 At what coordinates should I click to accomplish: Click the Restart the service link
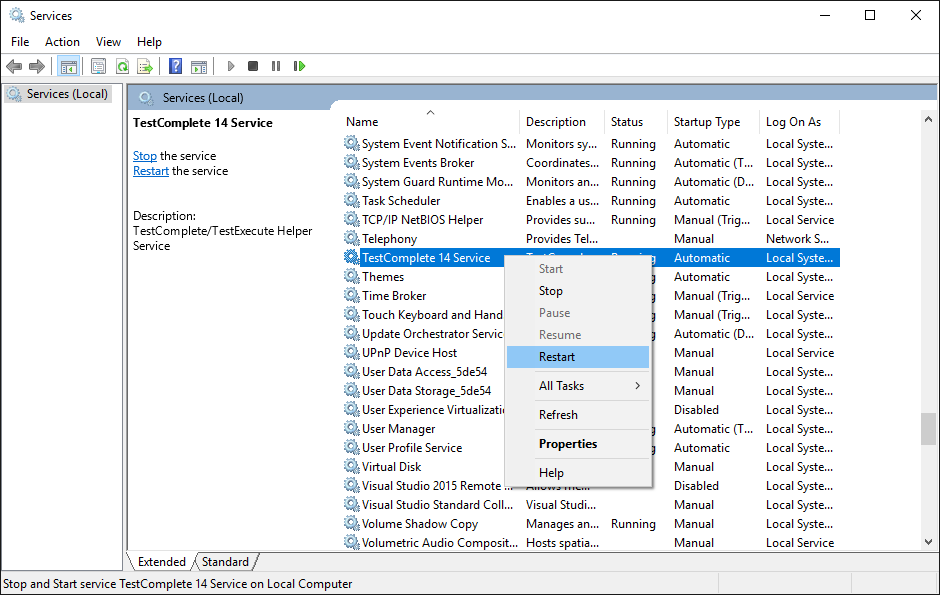[x=150, y=170]
